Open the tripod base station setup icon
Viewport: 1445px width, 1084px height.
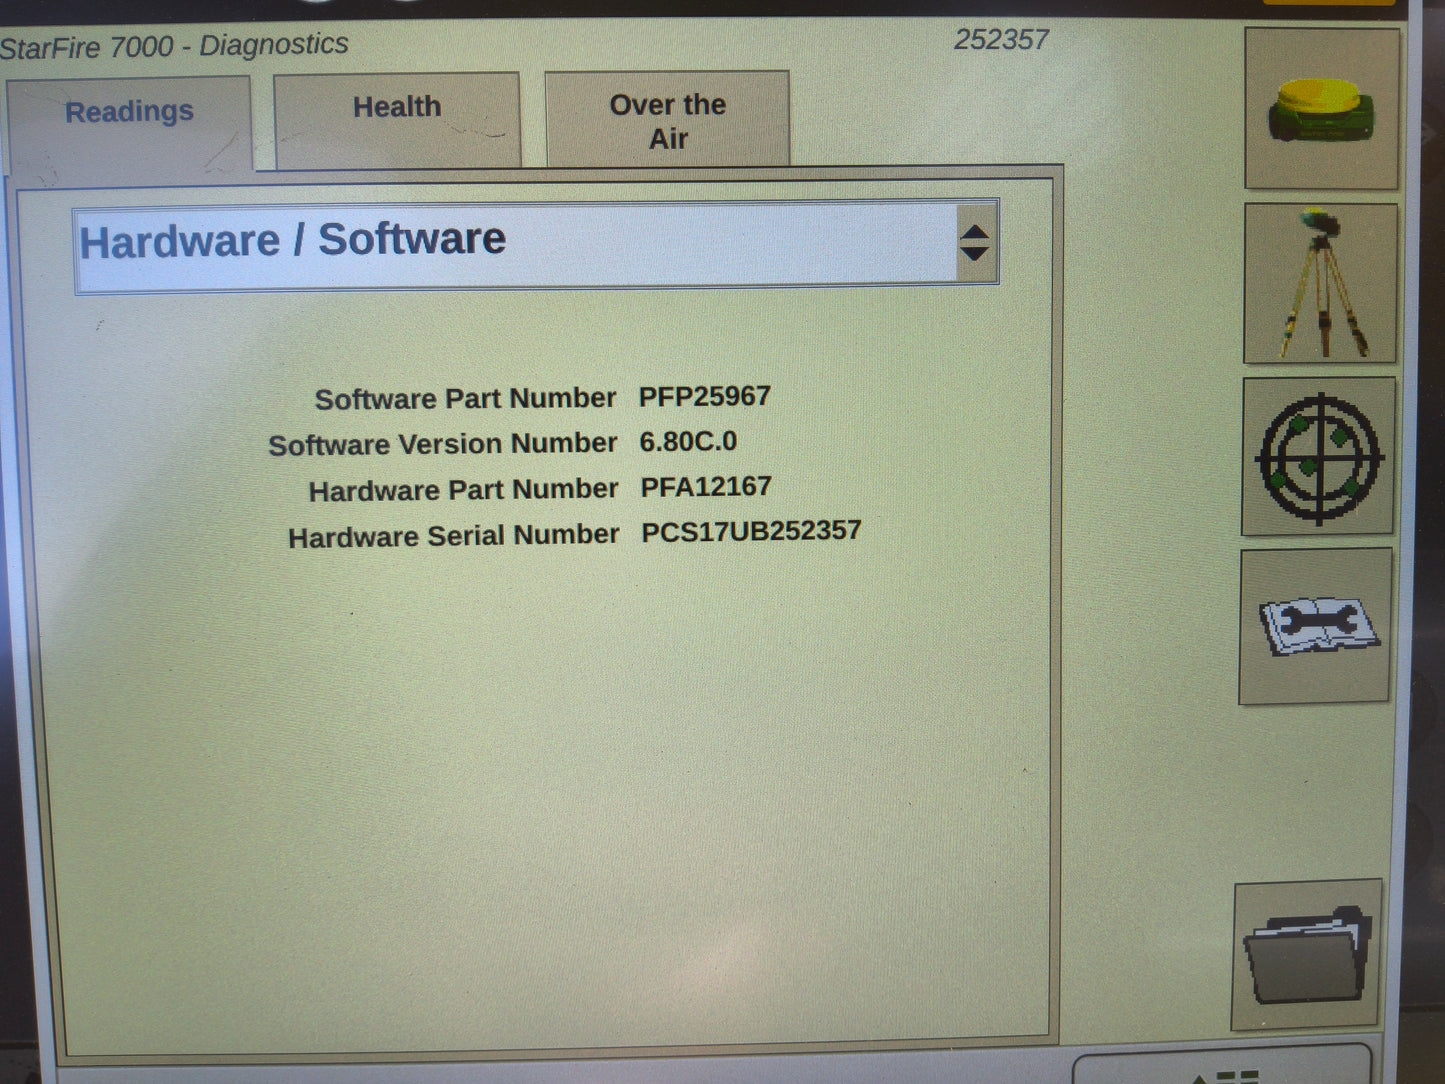point(1320,284)
